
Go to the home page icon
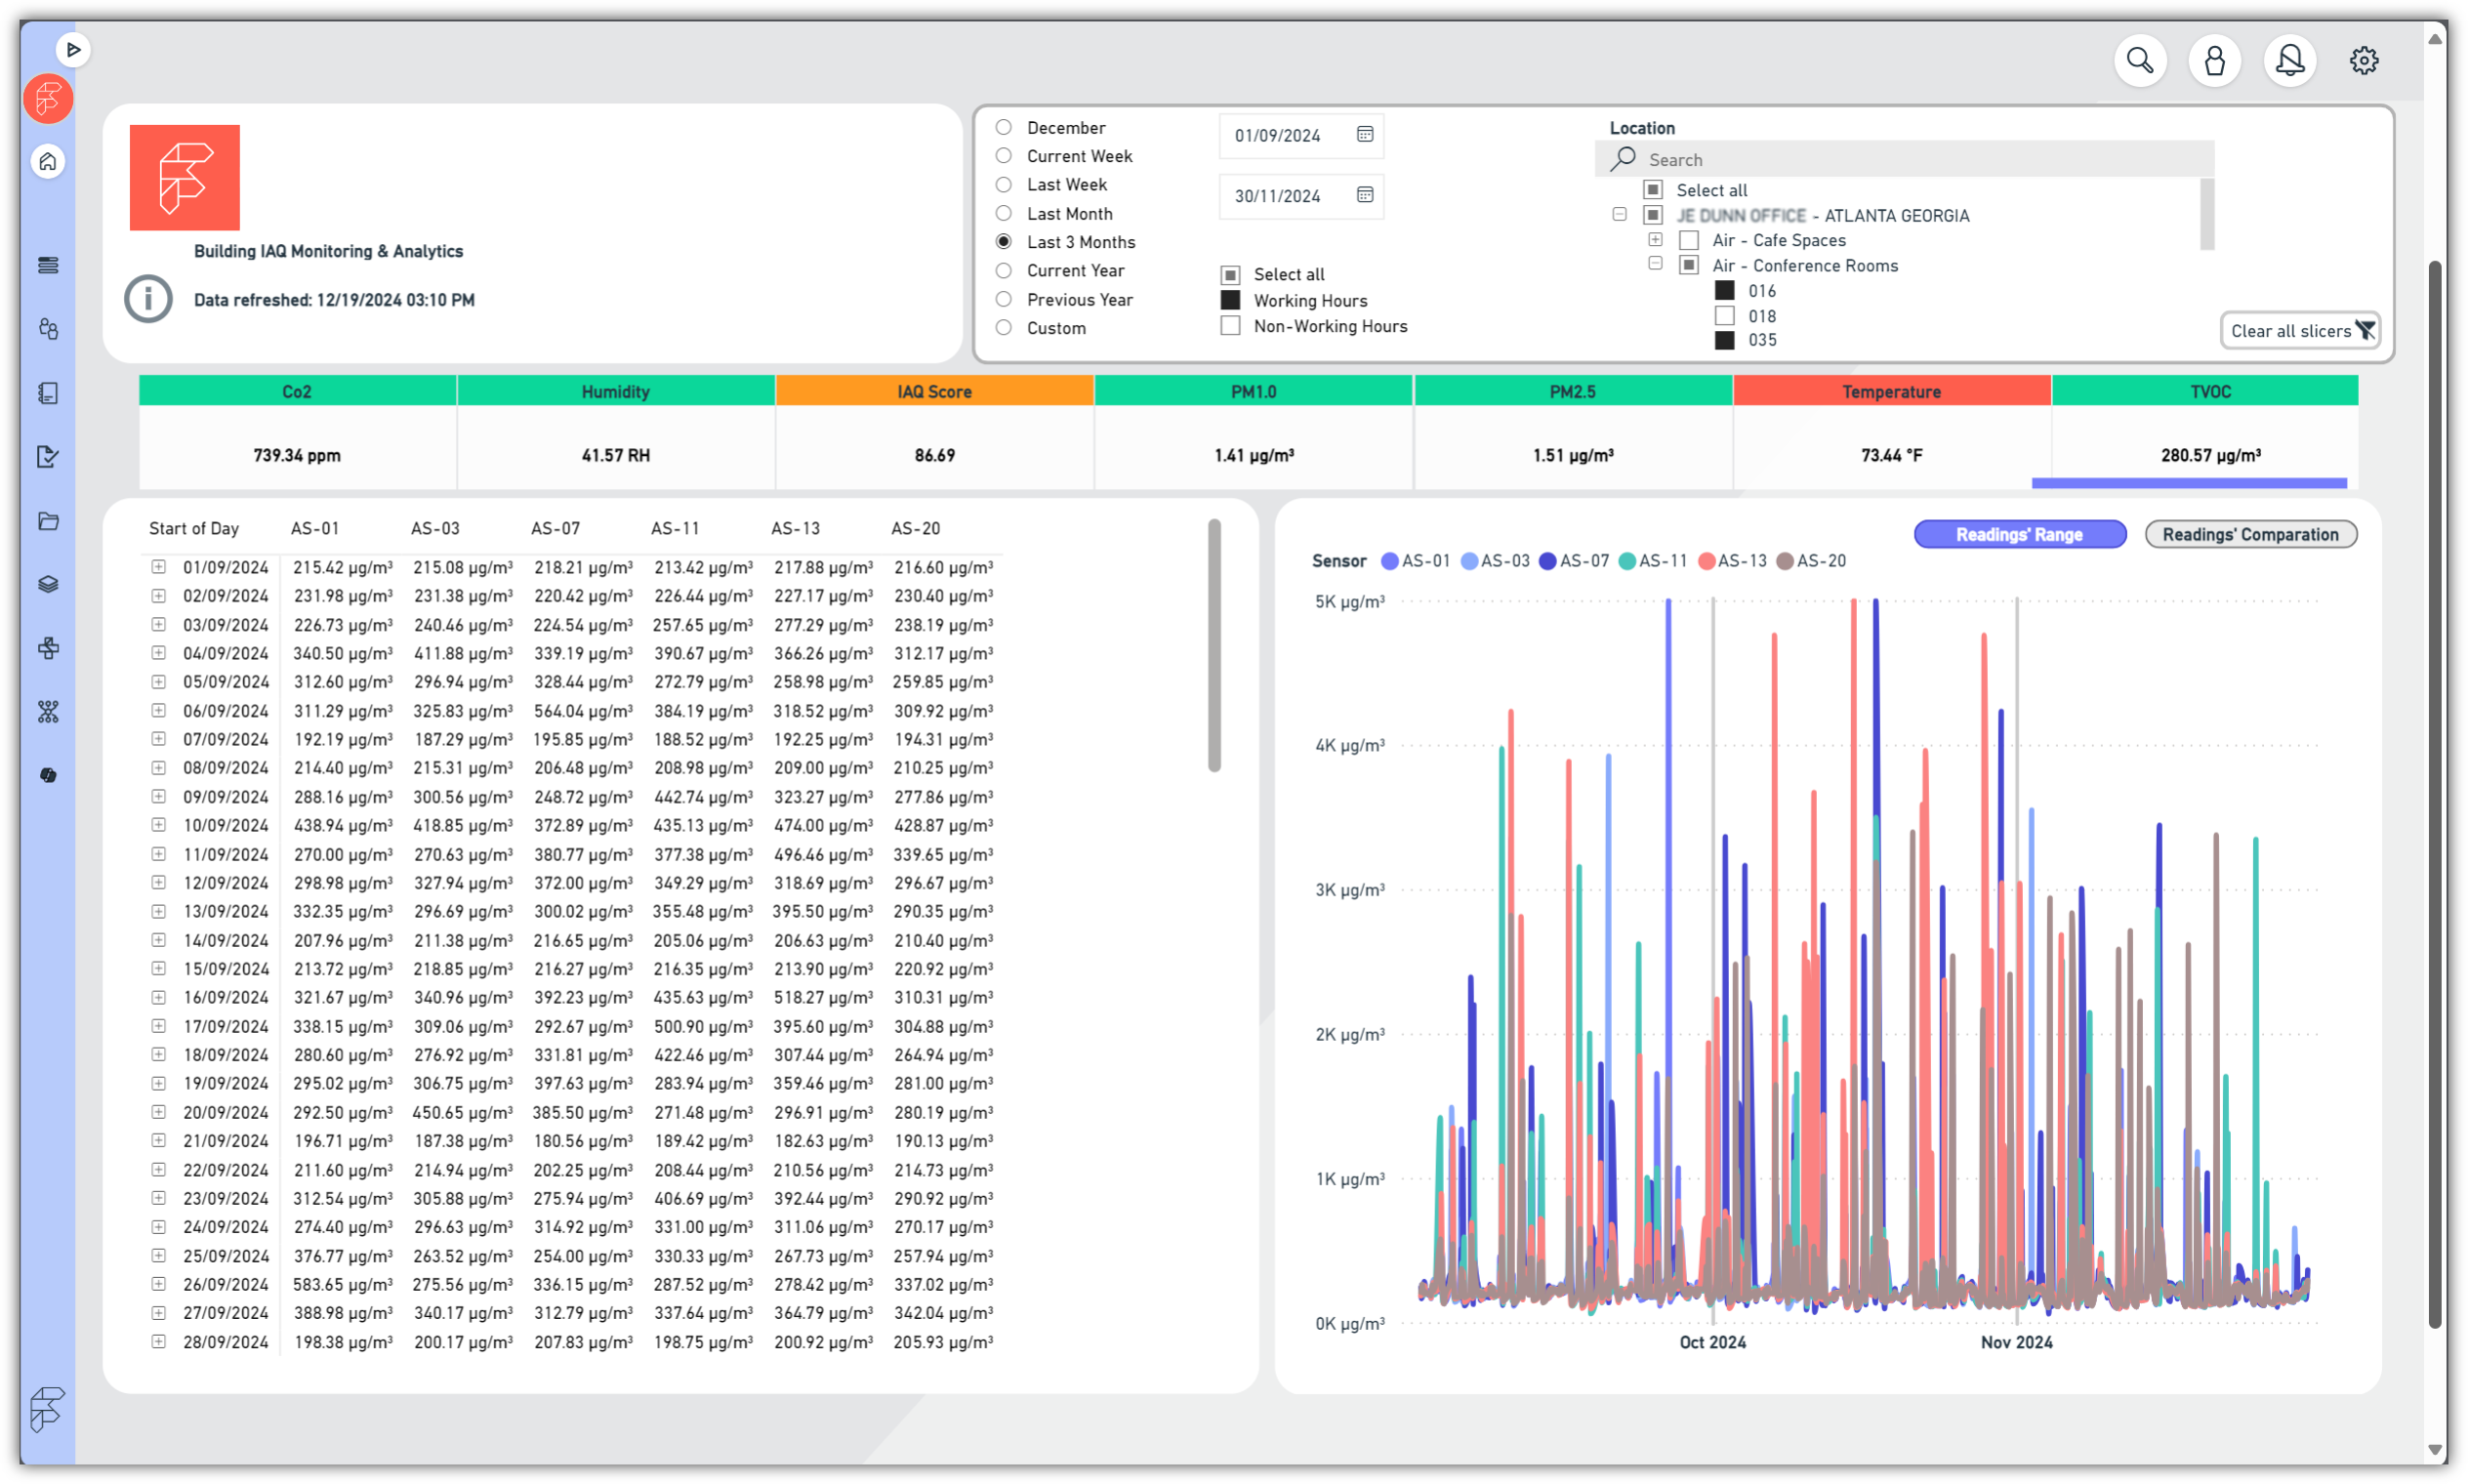coord(48,162)
